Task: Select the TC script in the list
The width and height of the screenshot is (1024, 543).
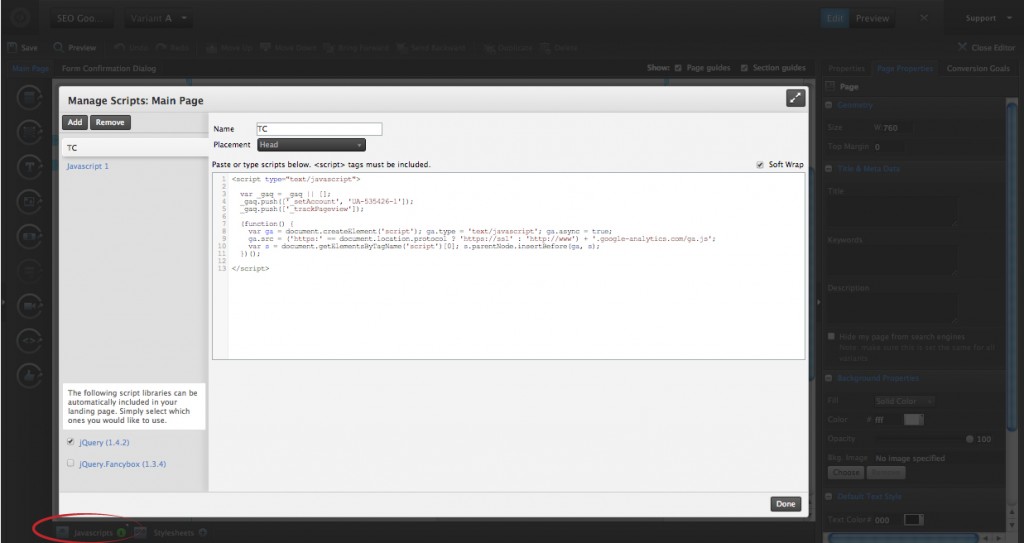Action: coord(134,147)
